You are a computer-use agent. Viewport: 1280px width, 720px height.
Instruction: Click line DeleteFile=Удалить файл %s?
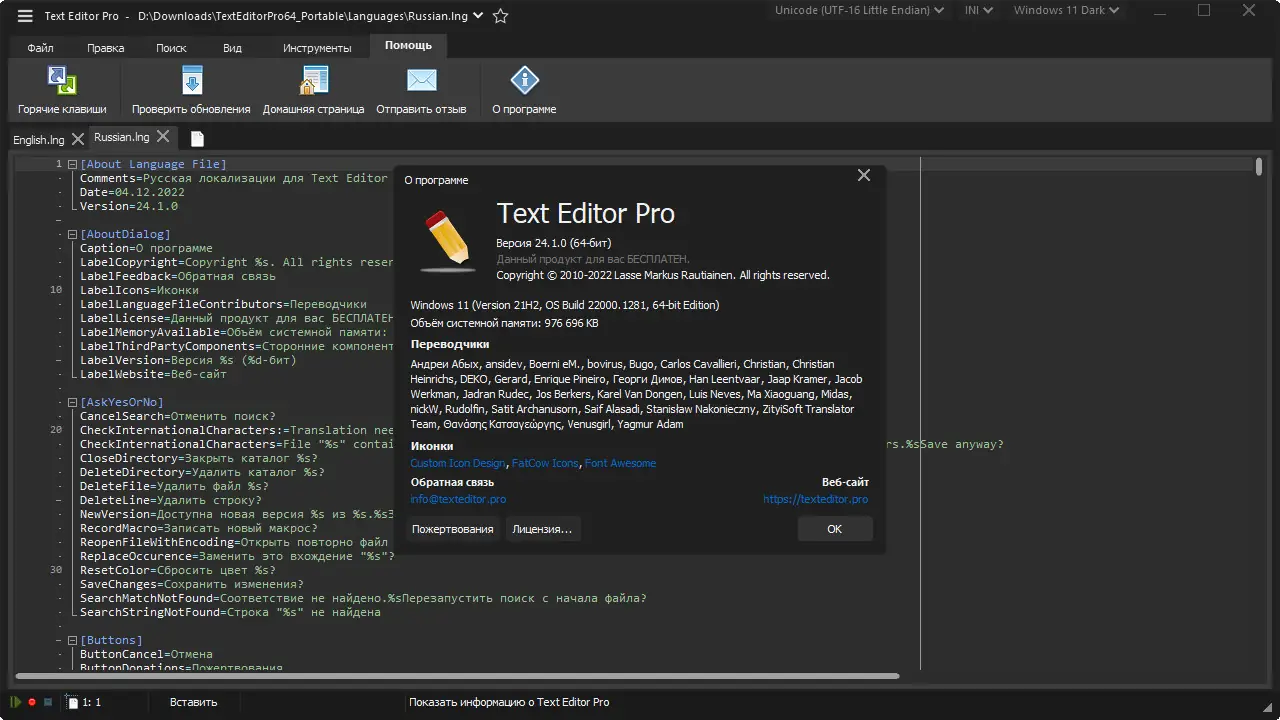174,486
